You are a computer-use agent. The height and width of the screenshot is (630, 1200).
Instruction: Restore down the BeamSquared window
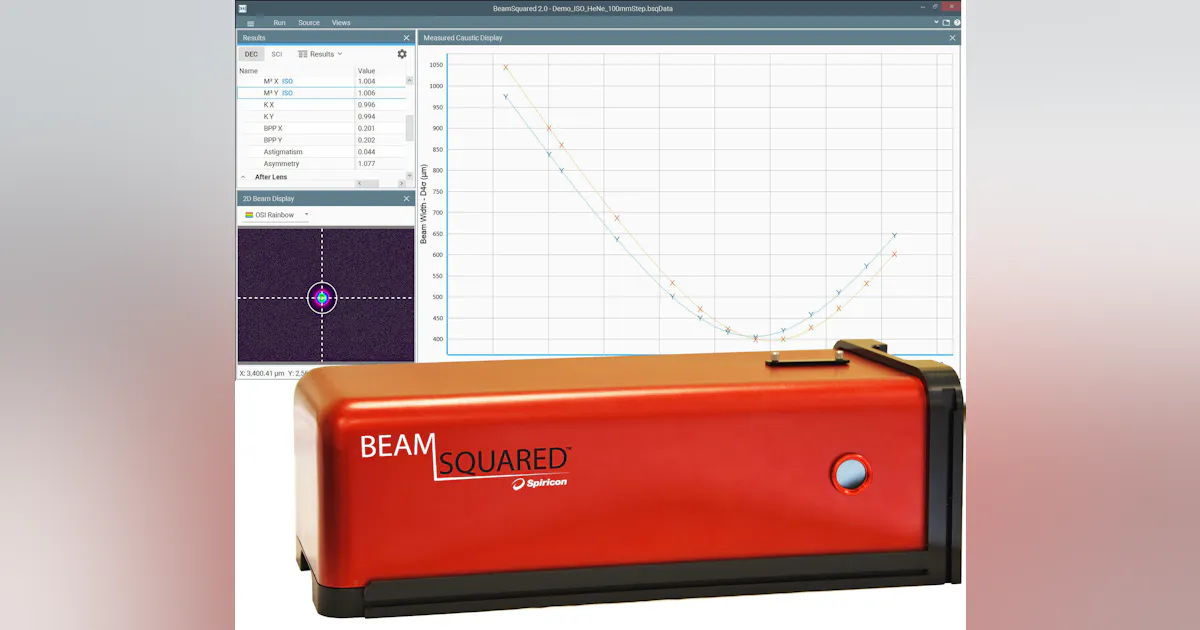(935, 7)
